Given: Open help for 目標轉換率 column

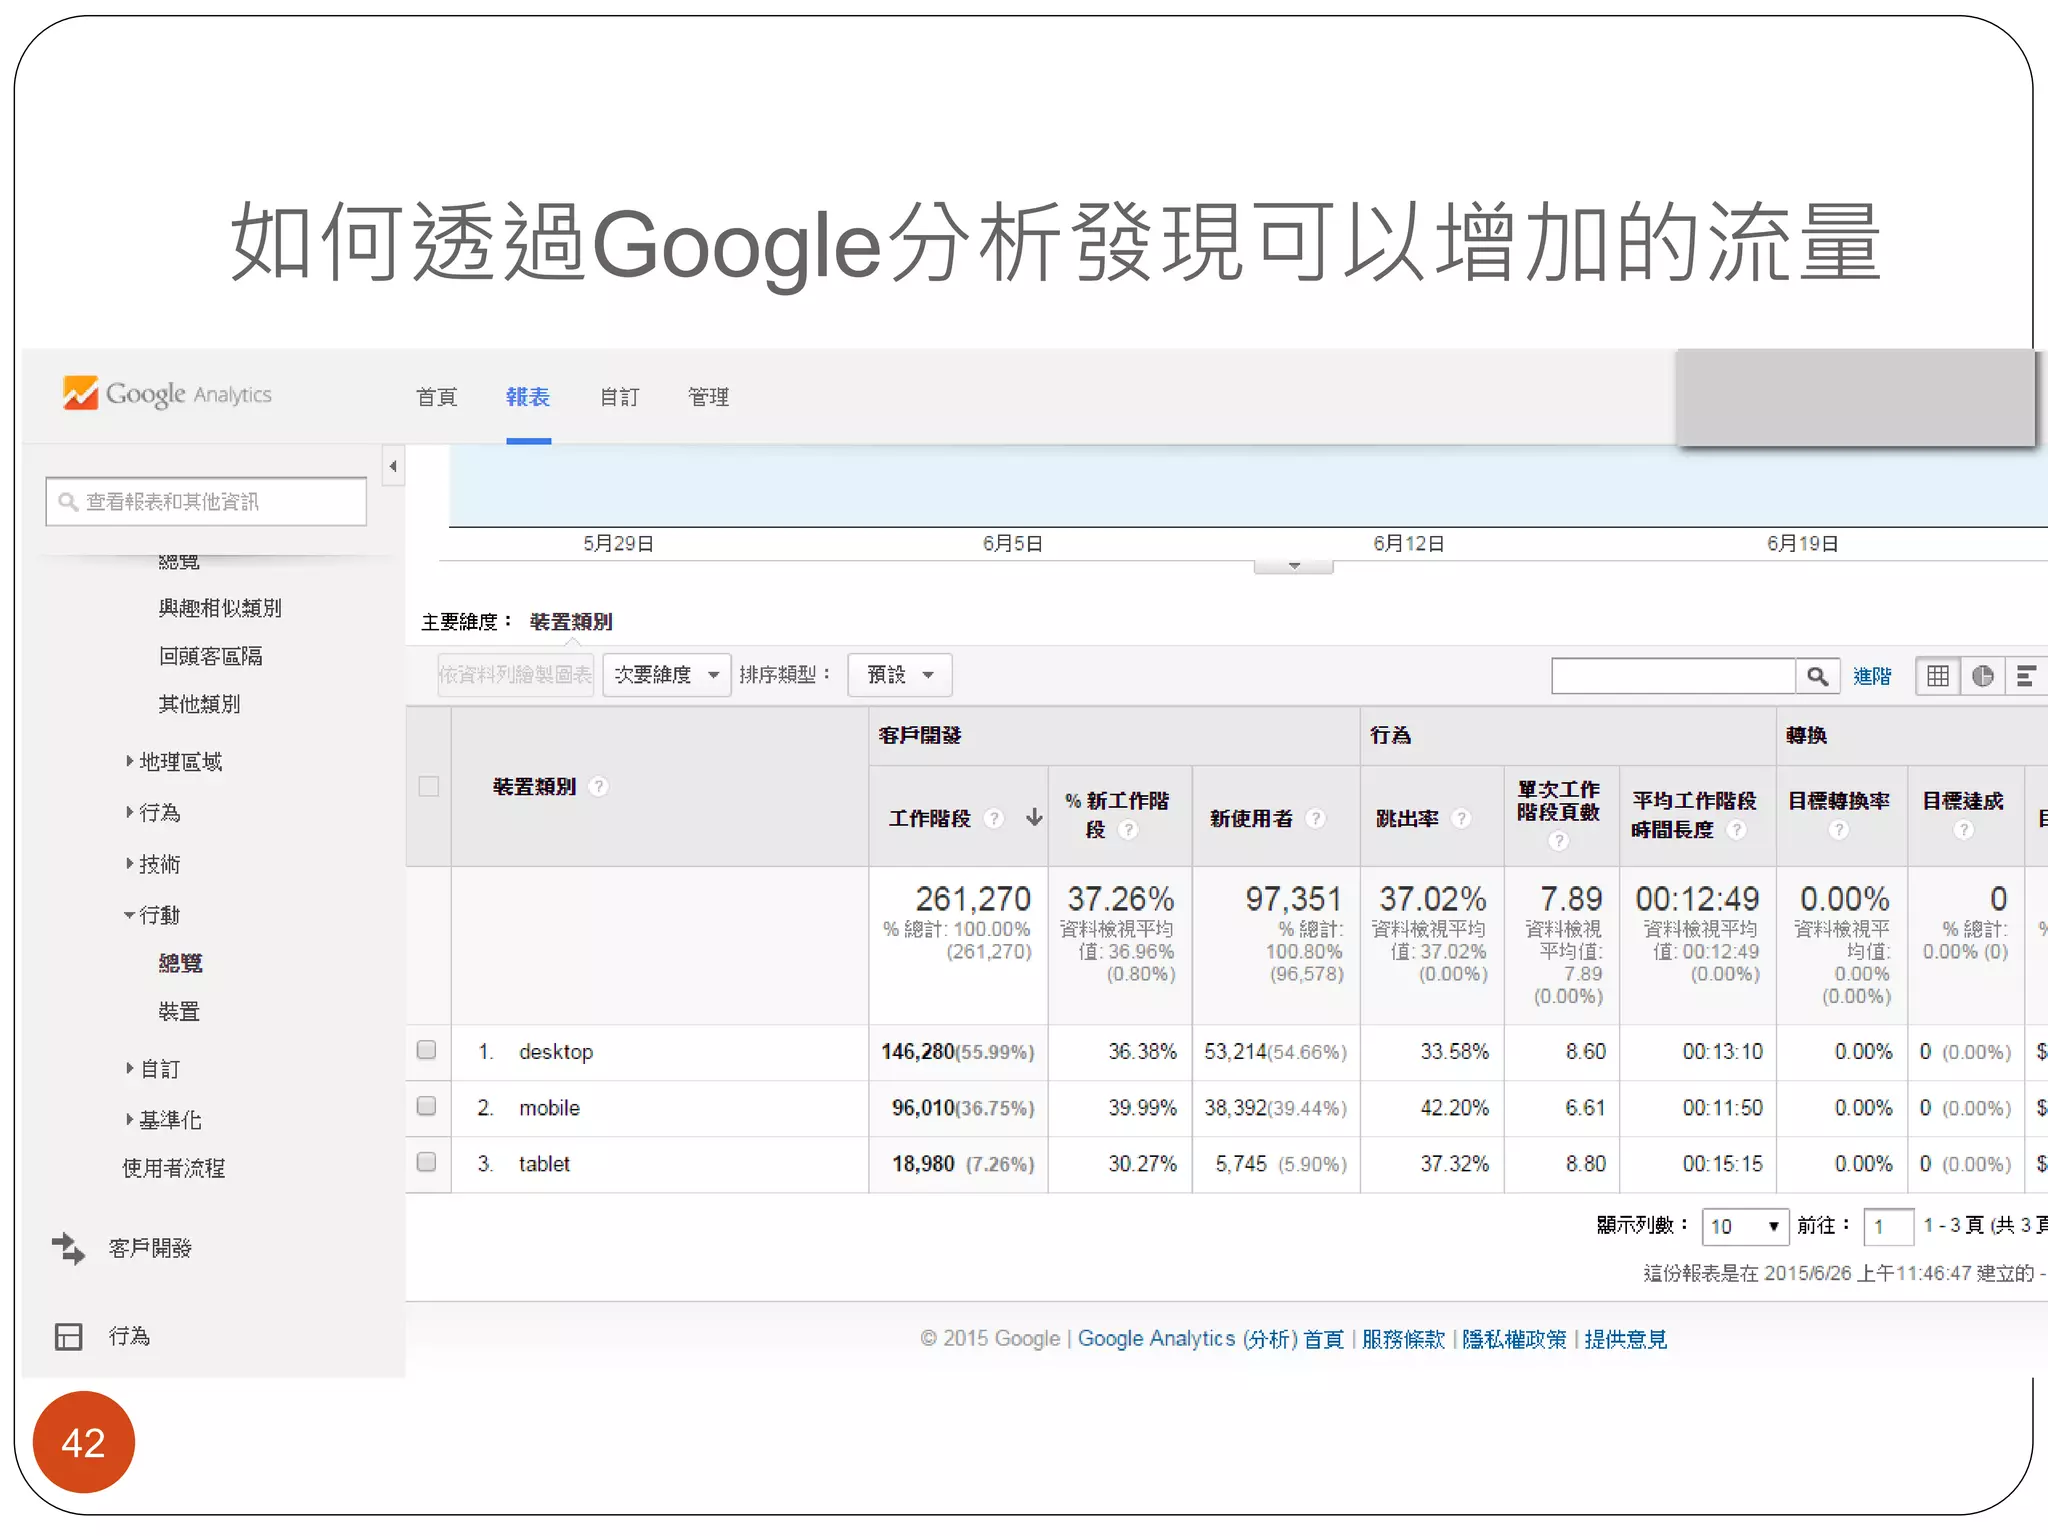Looking at the screenshot, I should pyautogui.click(x=1839, y=830).
